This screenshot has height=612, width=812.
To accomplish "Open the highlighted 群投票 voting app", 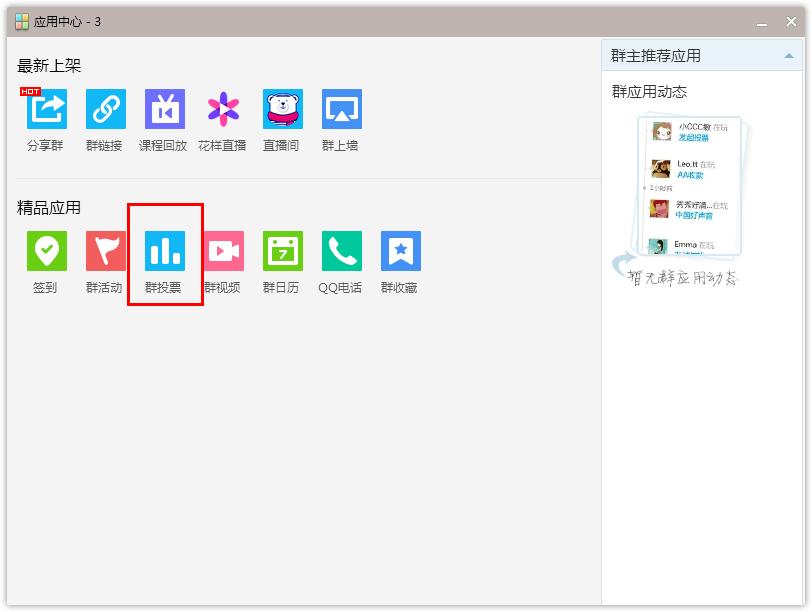I will 163,253.
